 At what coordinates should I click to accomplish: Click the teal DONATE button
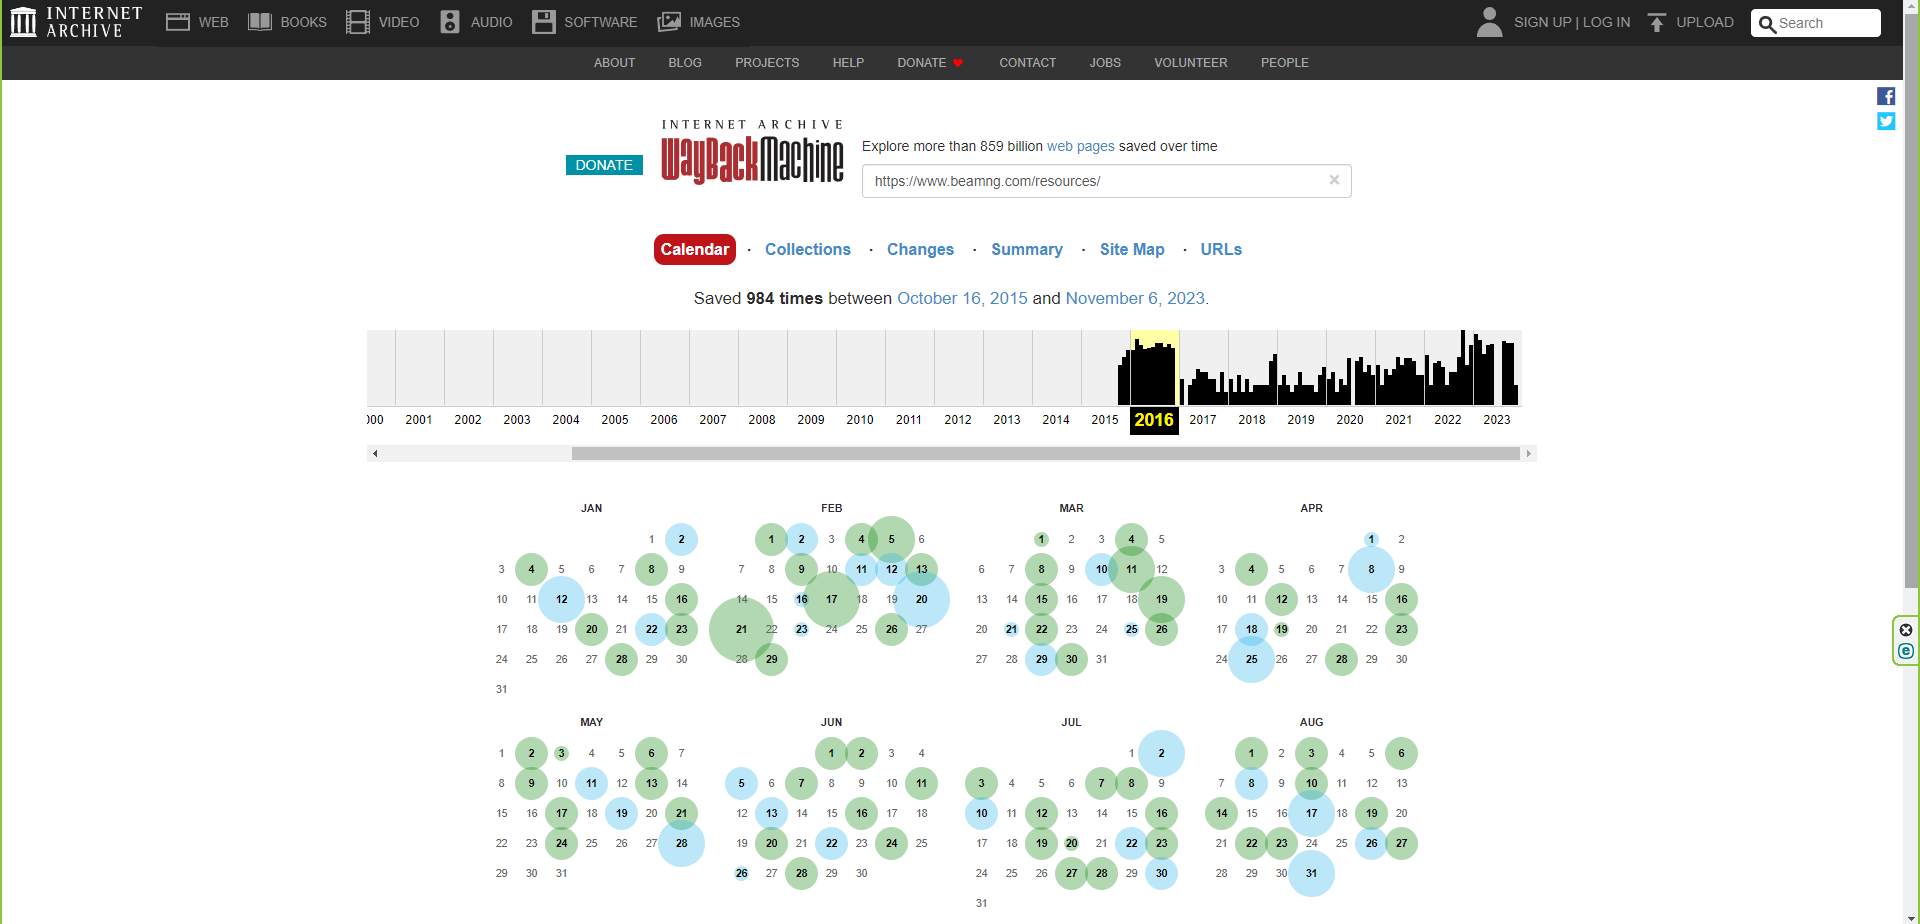click(x=604, y=165)
